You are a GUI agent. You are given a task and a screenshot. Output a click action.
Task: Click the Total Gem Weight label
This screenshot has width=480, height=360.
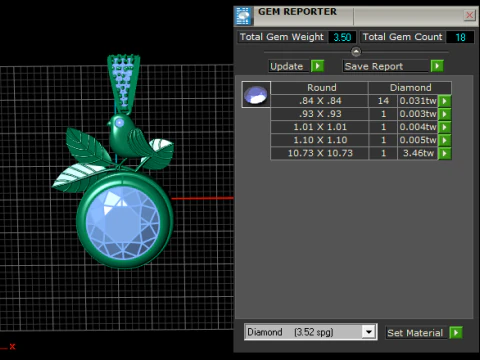[282, 37]
